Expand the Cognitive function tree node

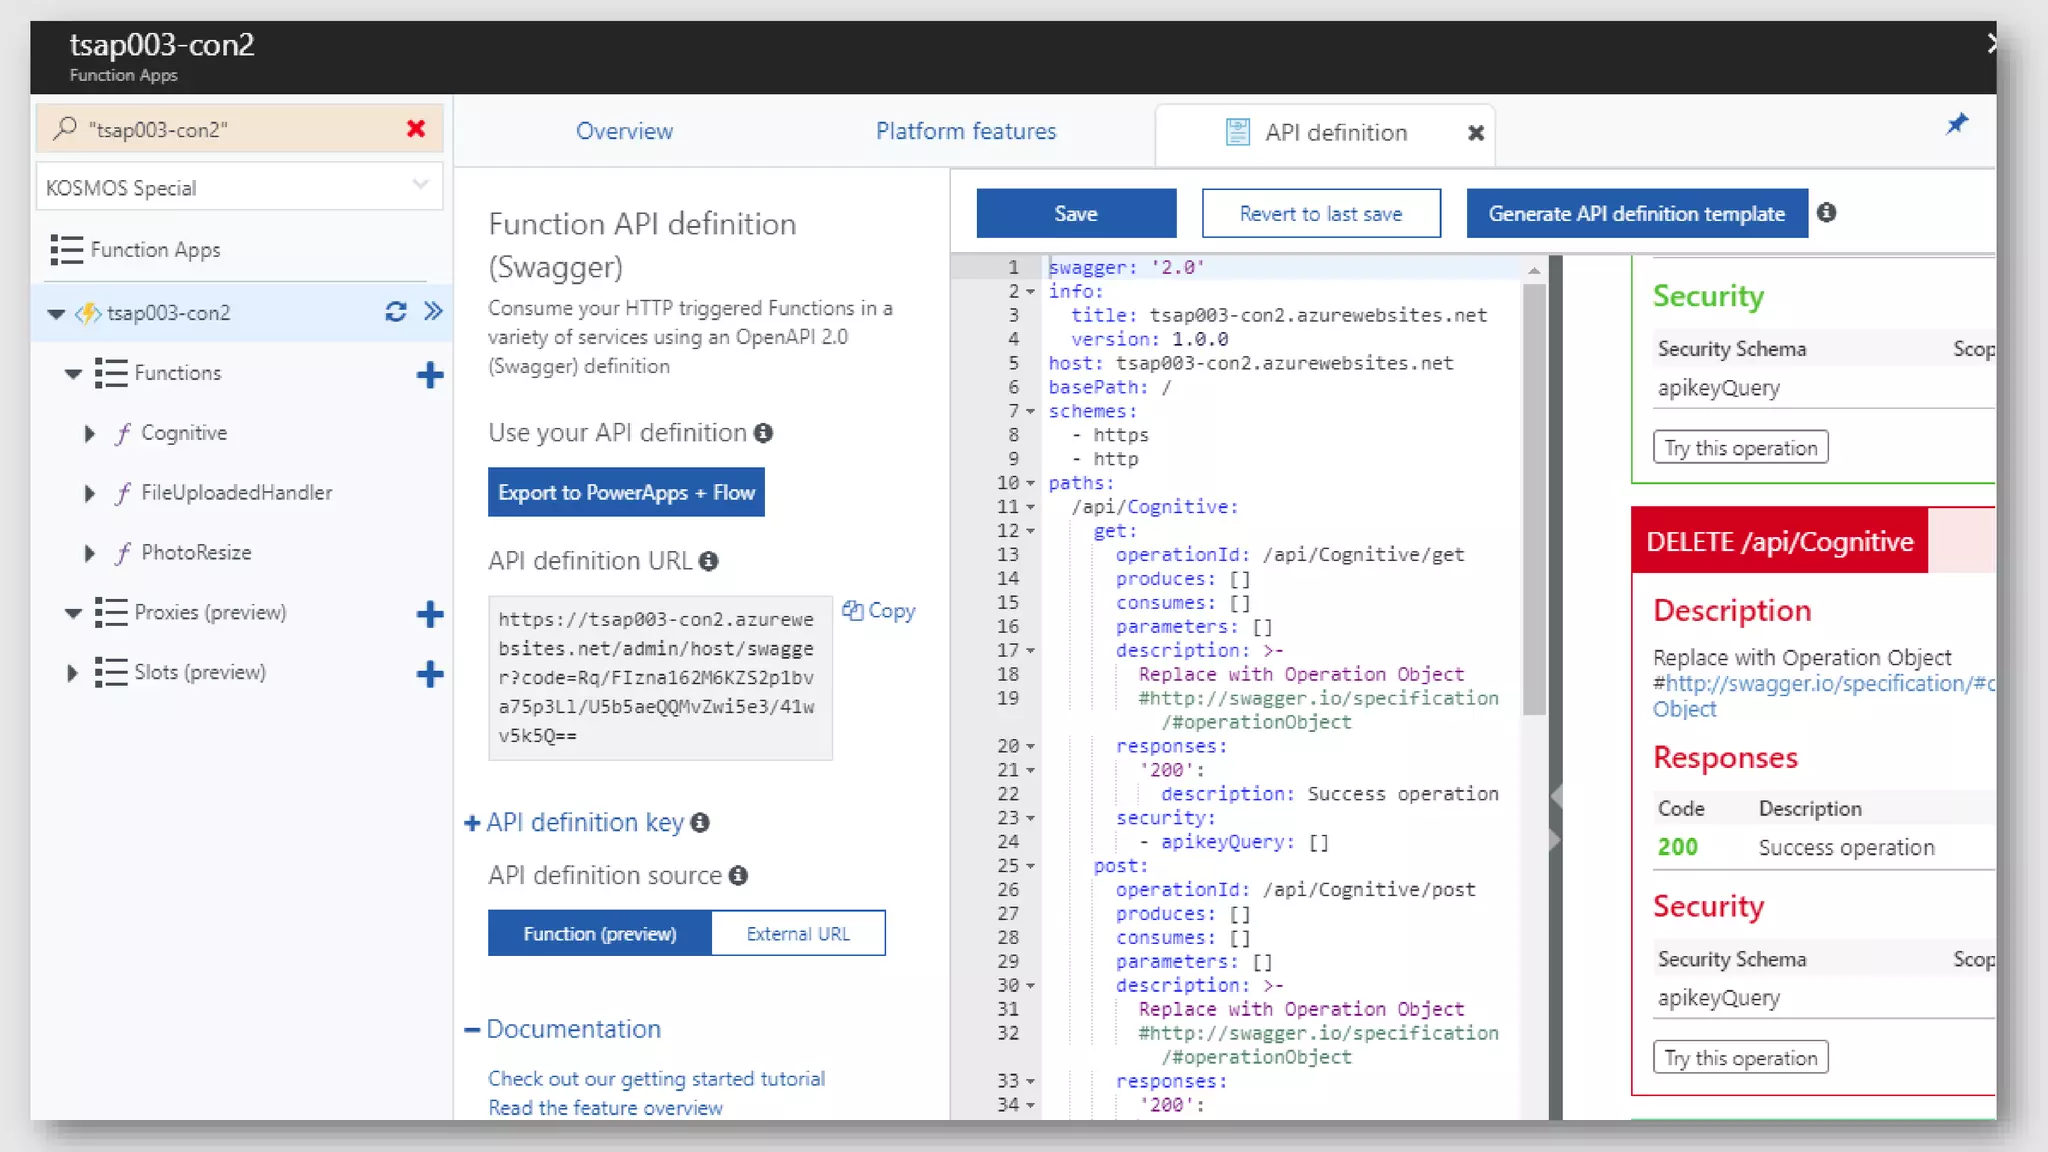89,434
